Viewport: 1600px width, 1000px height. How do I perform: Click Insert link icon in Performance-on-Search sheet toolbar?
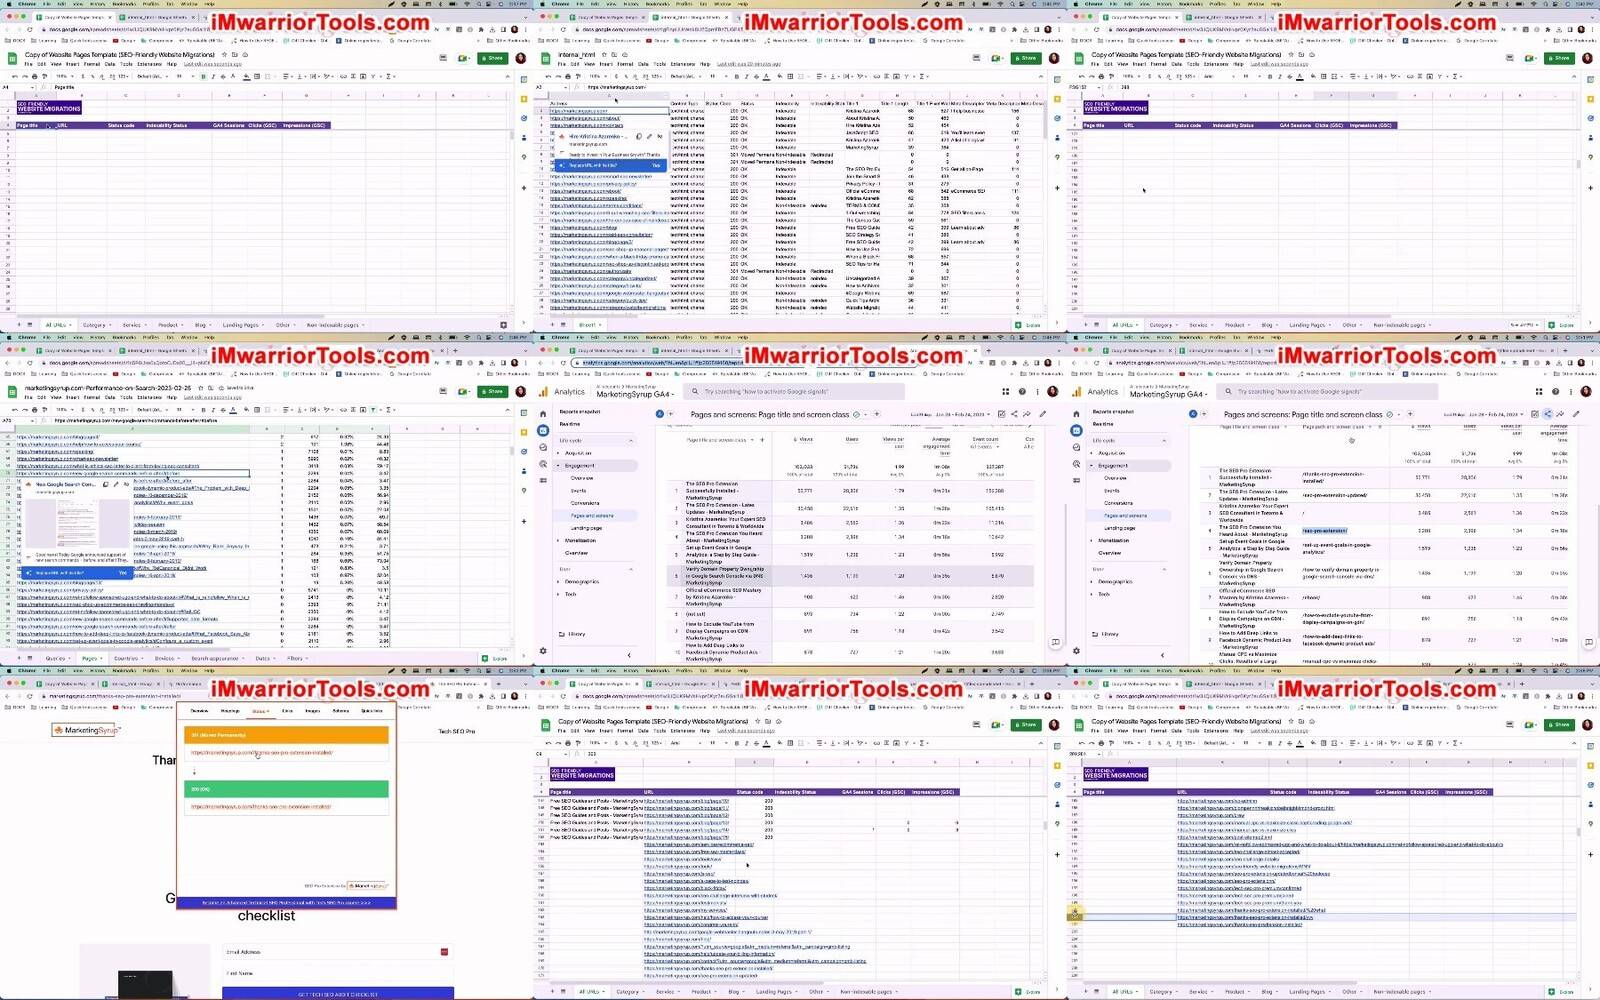tap(343, 410)
